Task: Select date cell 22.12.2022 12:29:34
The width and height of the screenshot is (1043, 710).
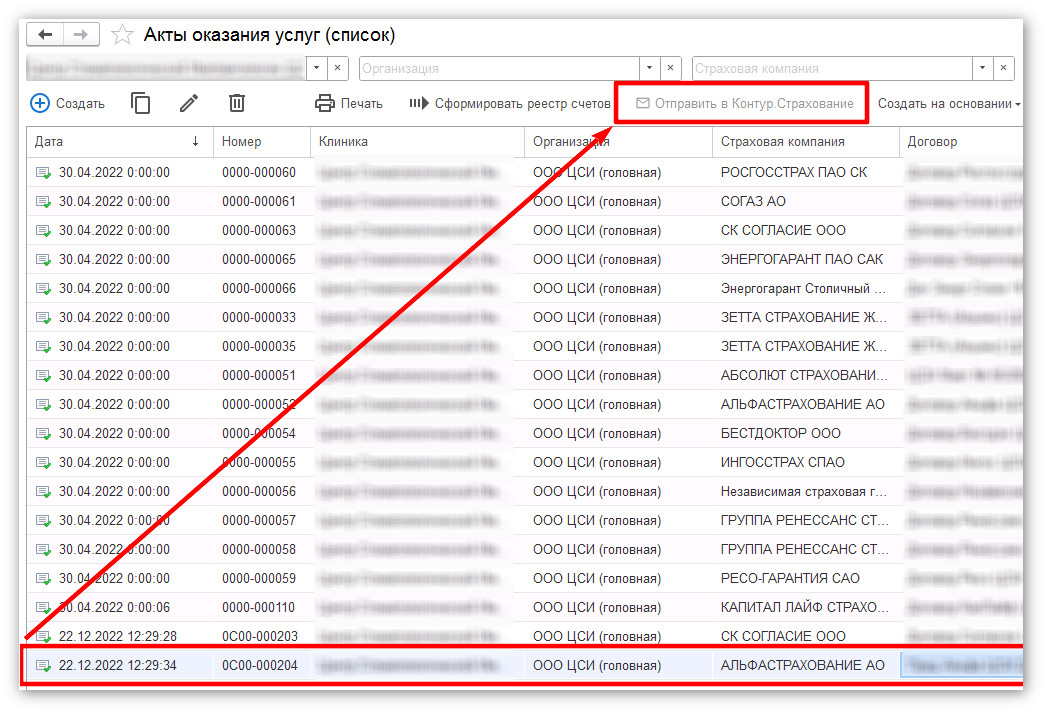Action: (118, 665)
